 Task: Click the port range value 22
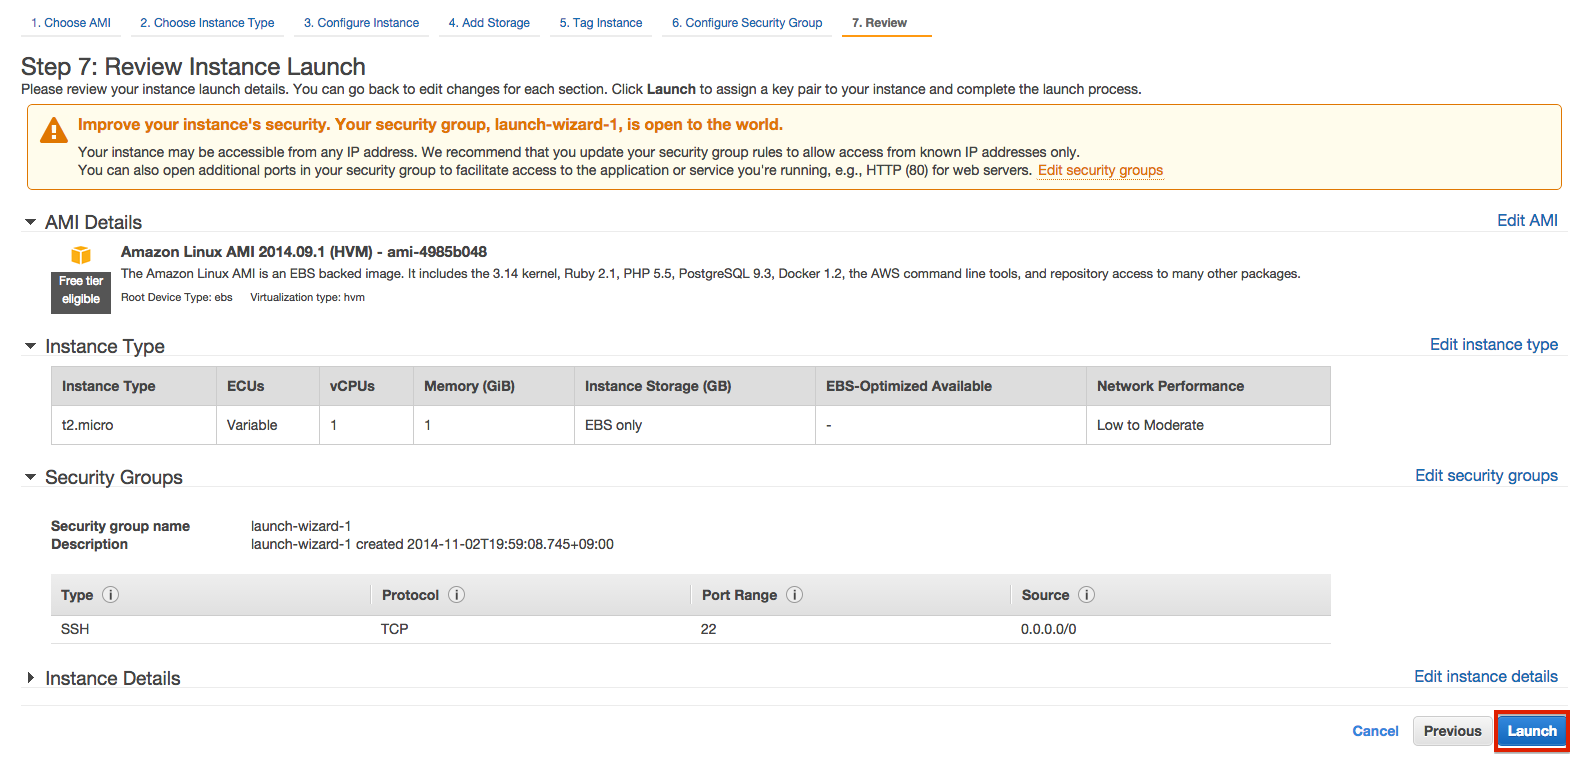708,629
